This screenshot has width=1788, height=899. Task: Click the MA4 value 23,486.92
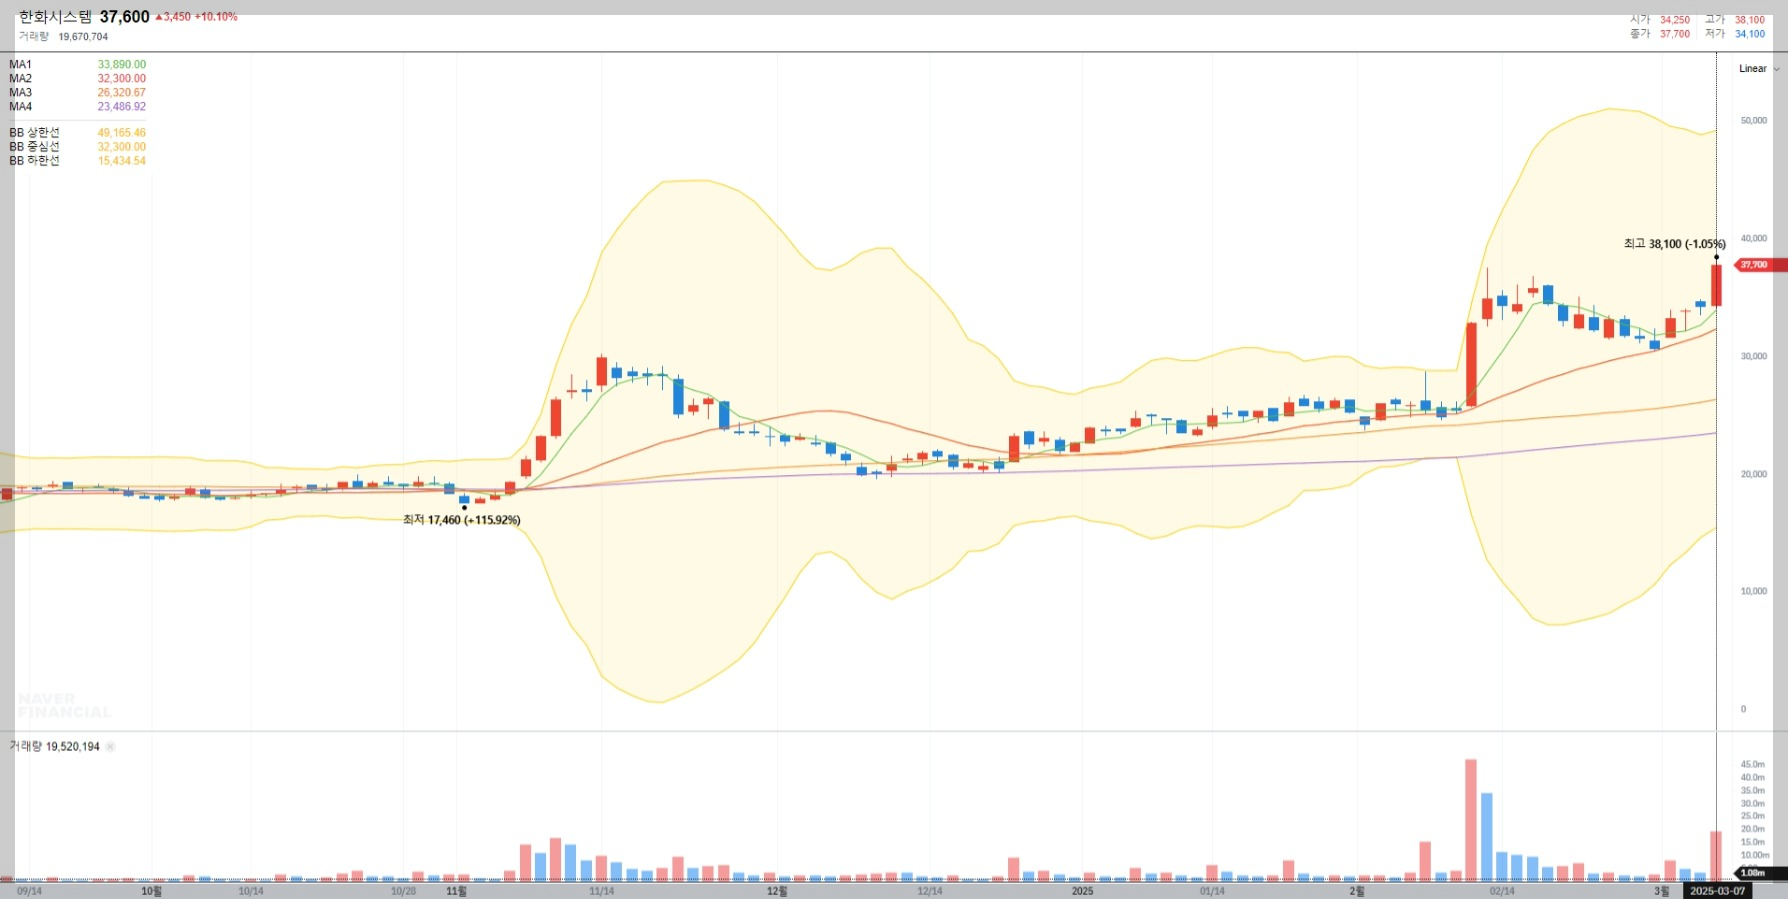tap(122, 107)
